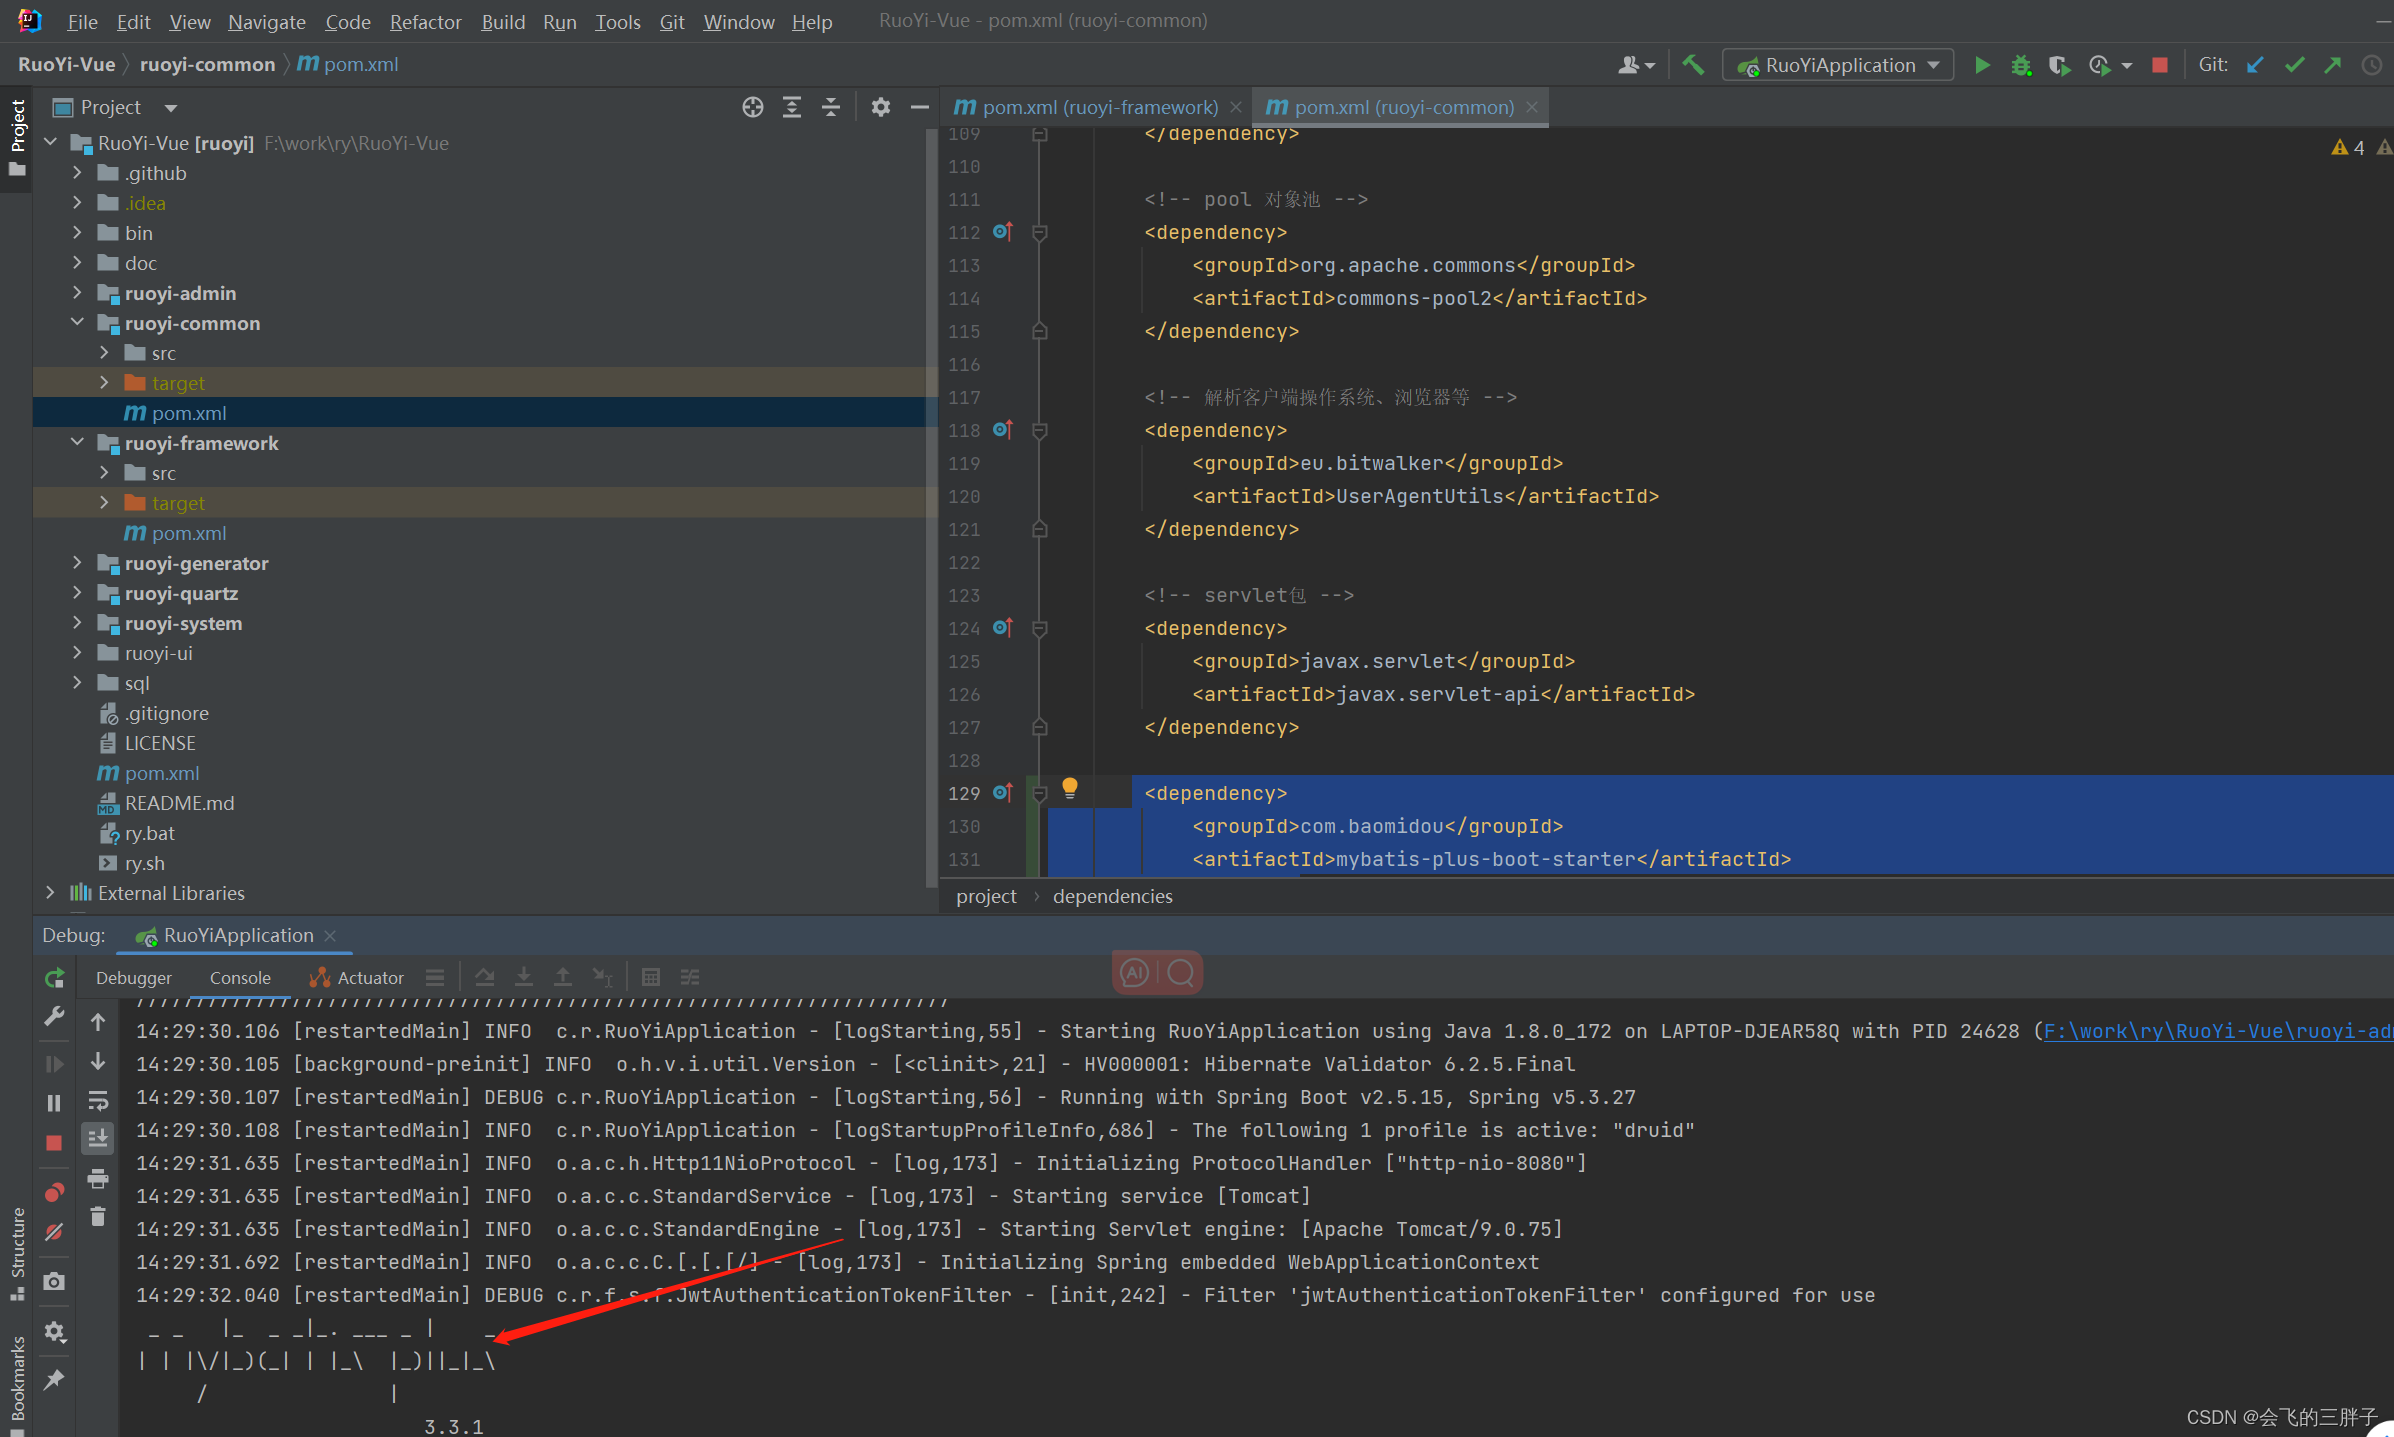Click the Select Opened File crosshair icon
Image resolution: width=2394 pixels, height=1437 pixels.
pyautogui.click(x=753, y=107)
